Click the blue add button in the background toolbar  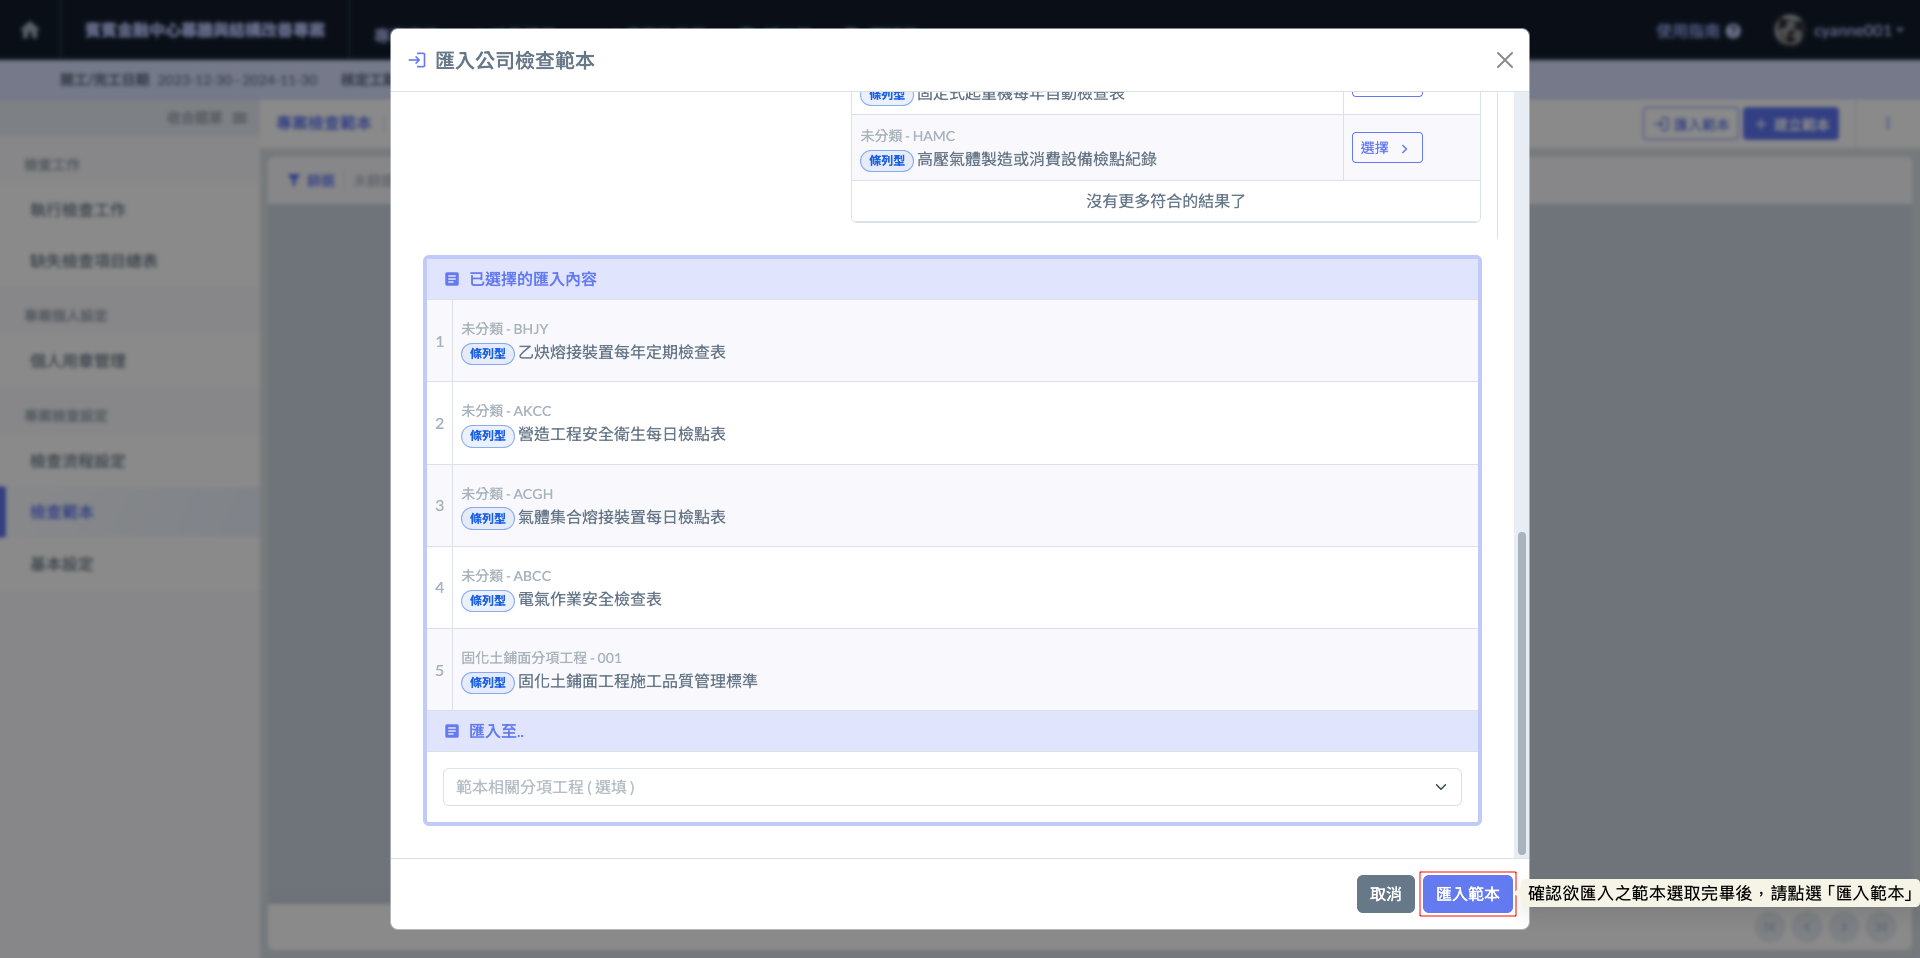pos(1791,124)
